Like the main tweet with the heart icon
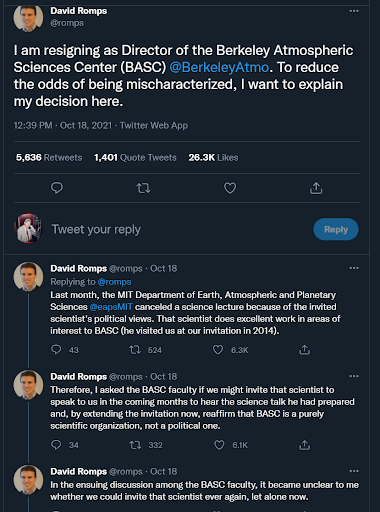Viewport: 380px width, 512px height. click(x=230, y=188)
